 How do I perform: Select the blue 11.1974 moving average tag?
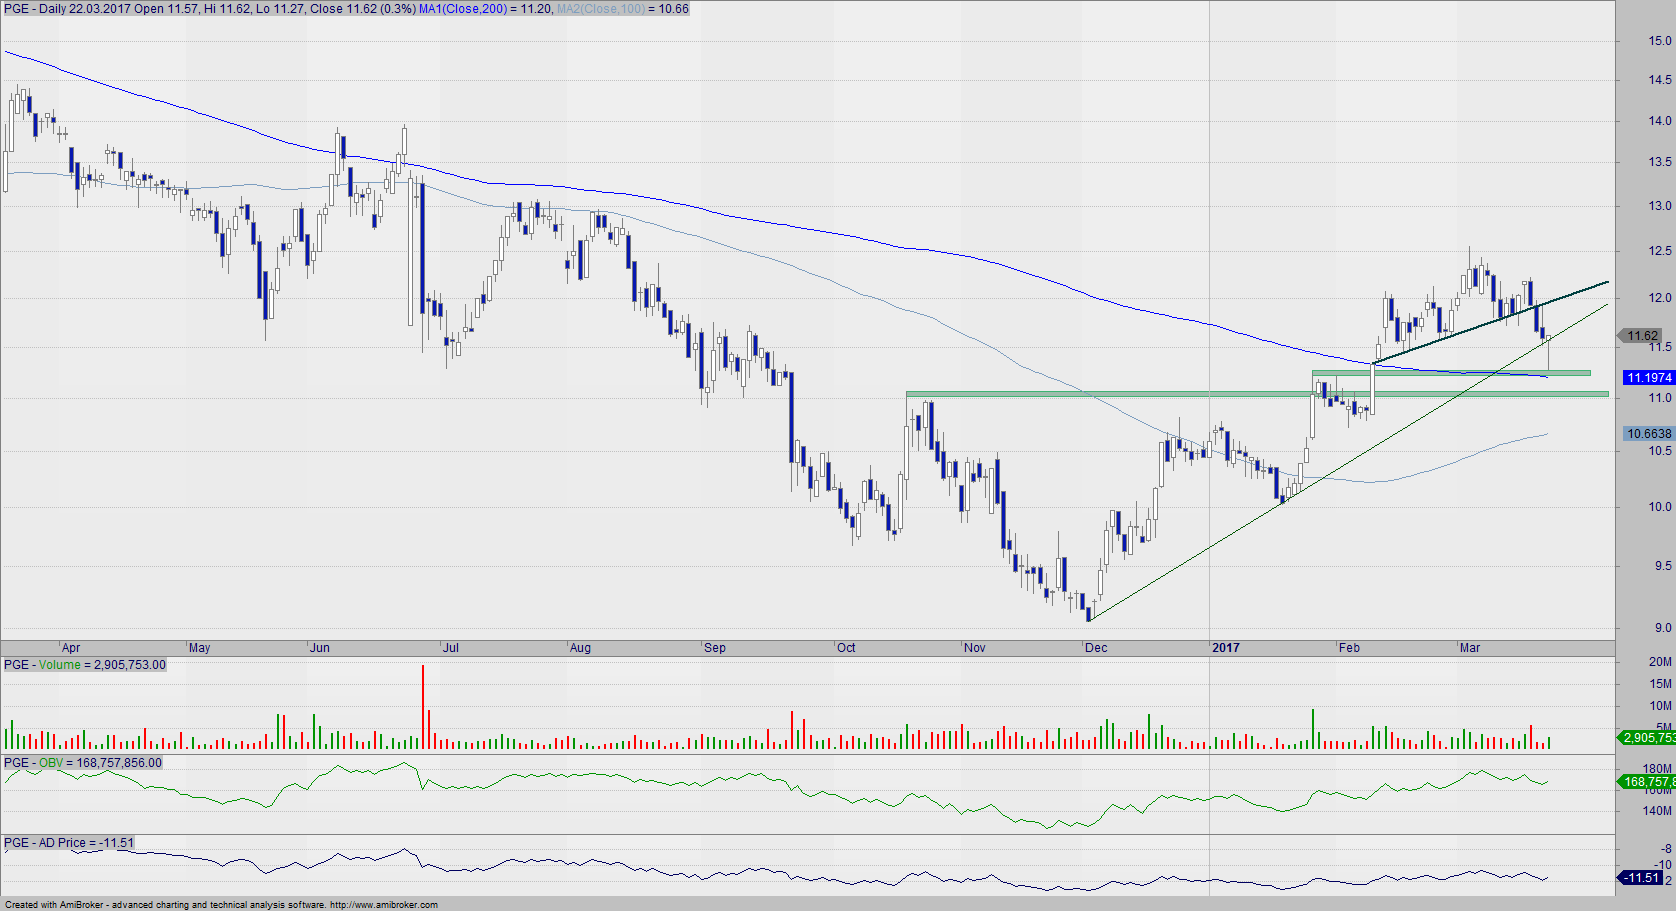point(1648,377)
